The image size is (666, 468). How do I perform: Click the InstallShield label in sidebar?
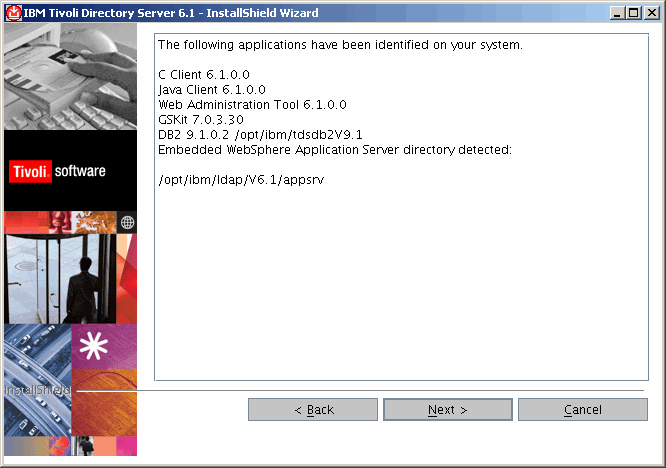[37, 390]
